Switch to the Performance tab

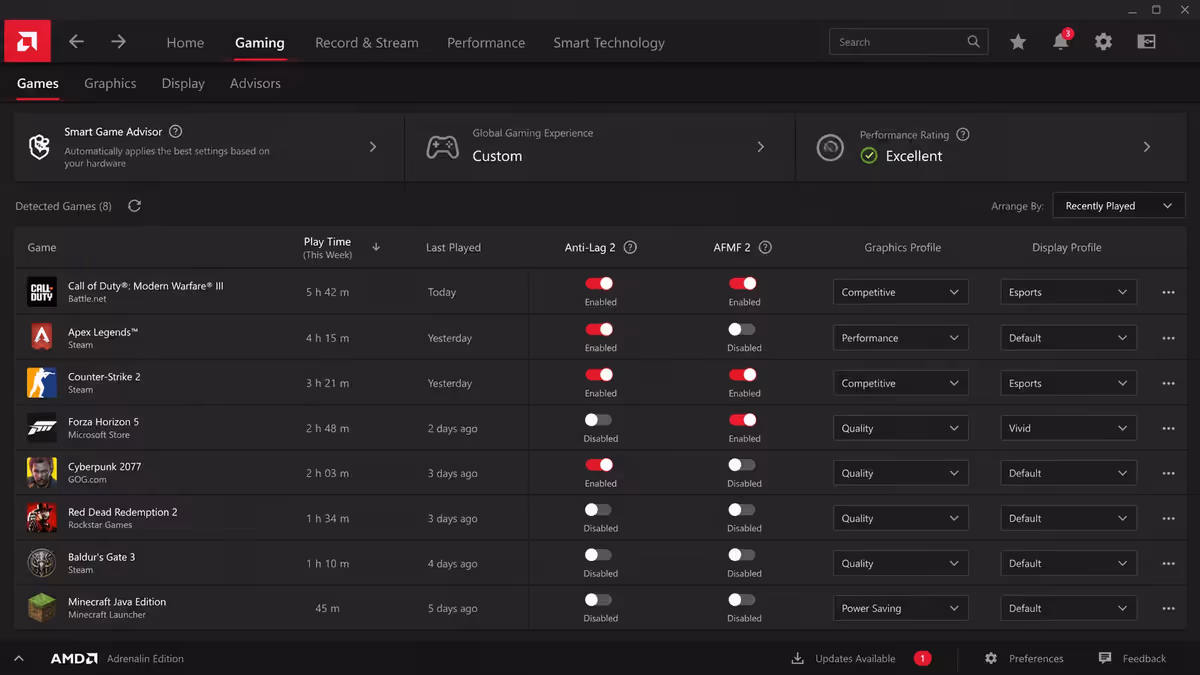(486, 43)
